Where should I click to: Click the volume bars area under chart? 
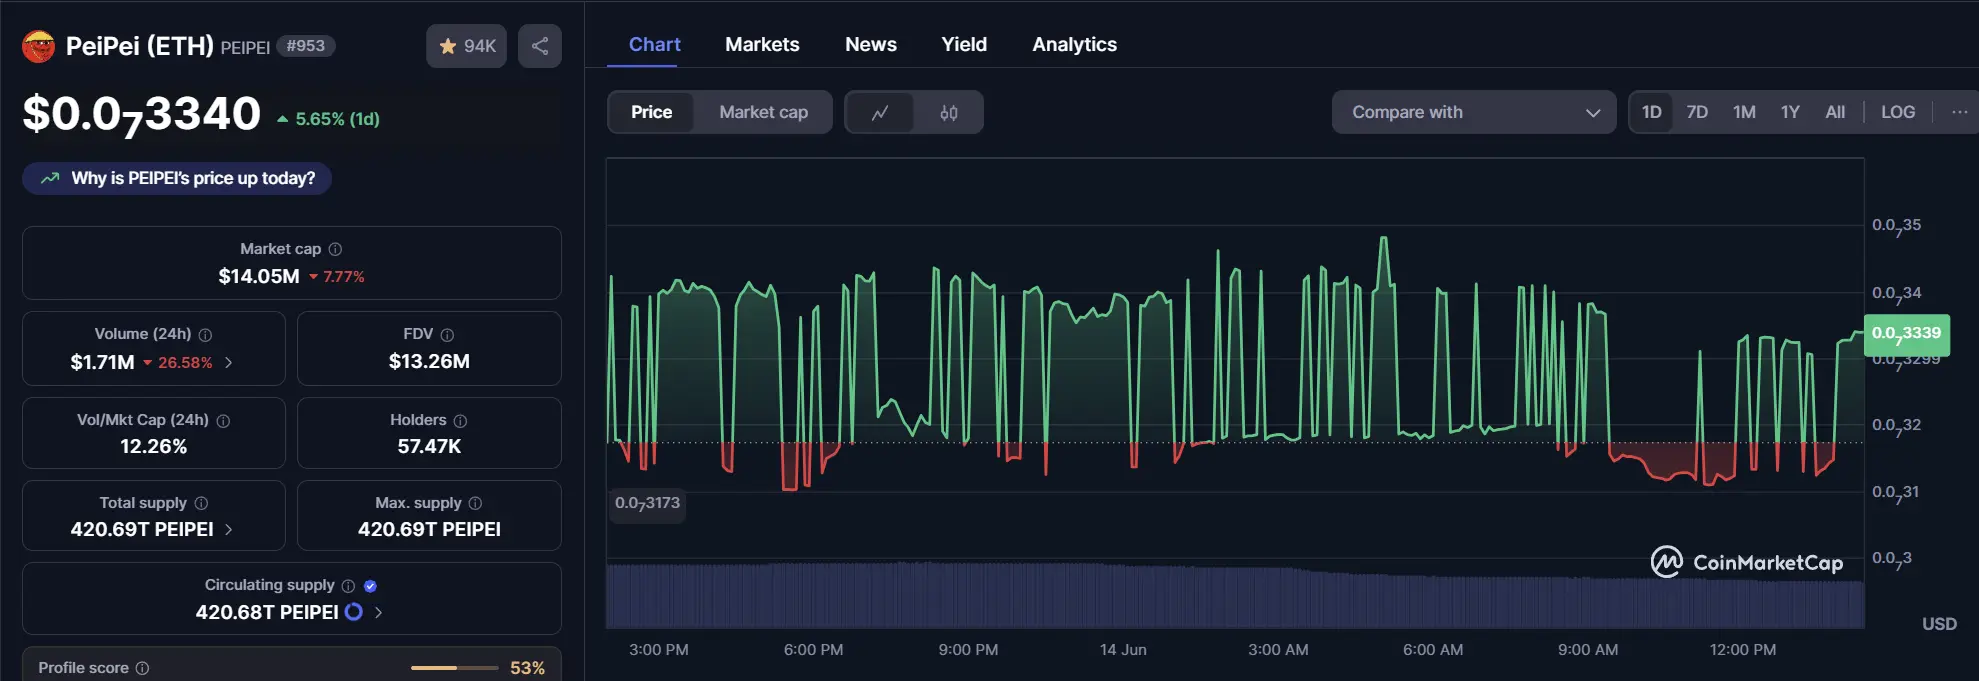point(1235,596)
